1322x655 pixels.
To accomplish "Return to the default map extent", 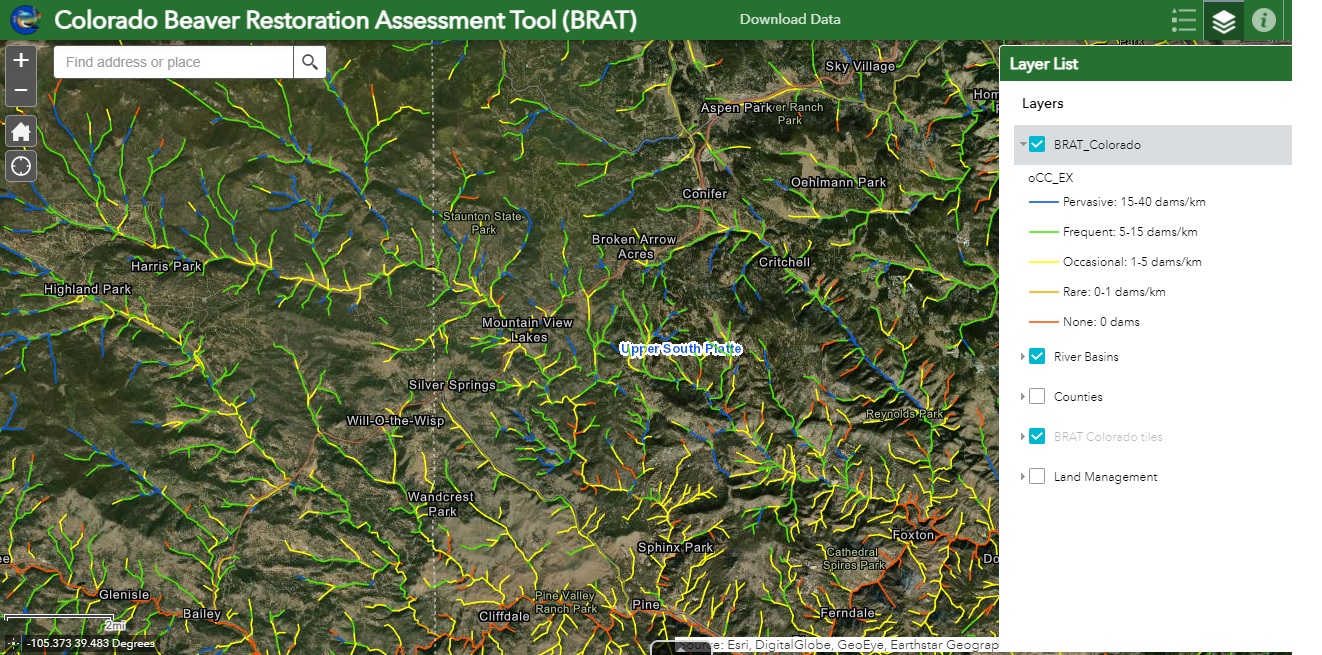I will click(21, 131).
